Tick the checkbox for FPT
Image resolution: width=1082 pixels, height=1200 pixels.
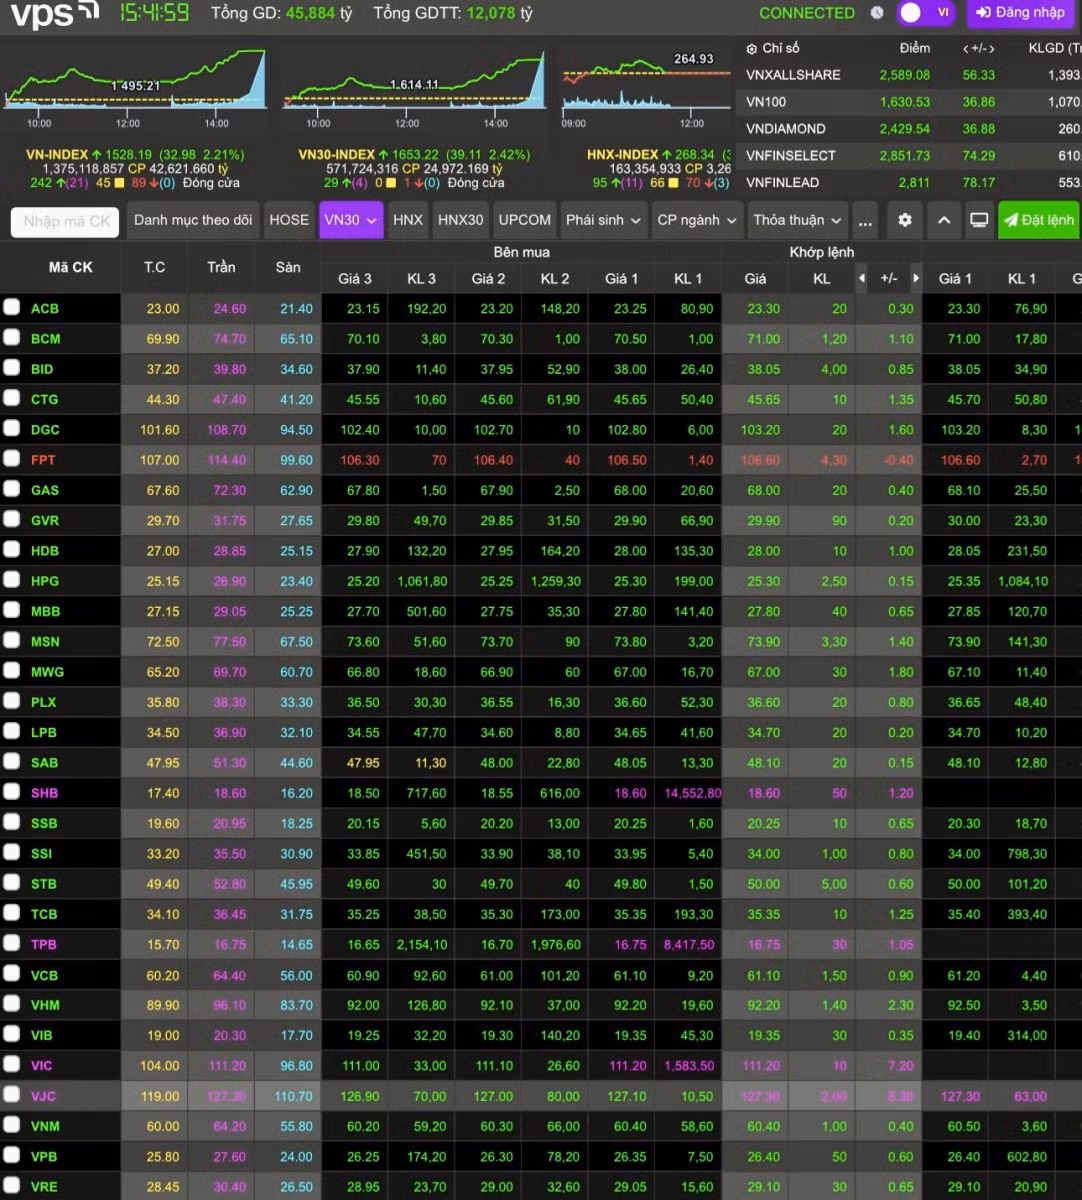[11, 459]
